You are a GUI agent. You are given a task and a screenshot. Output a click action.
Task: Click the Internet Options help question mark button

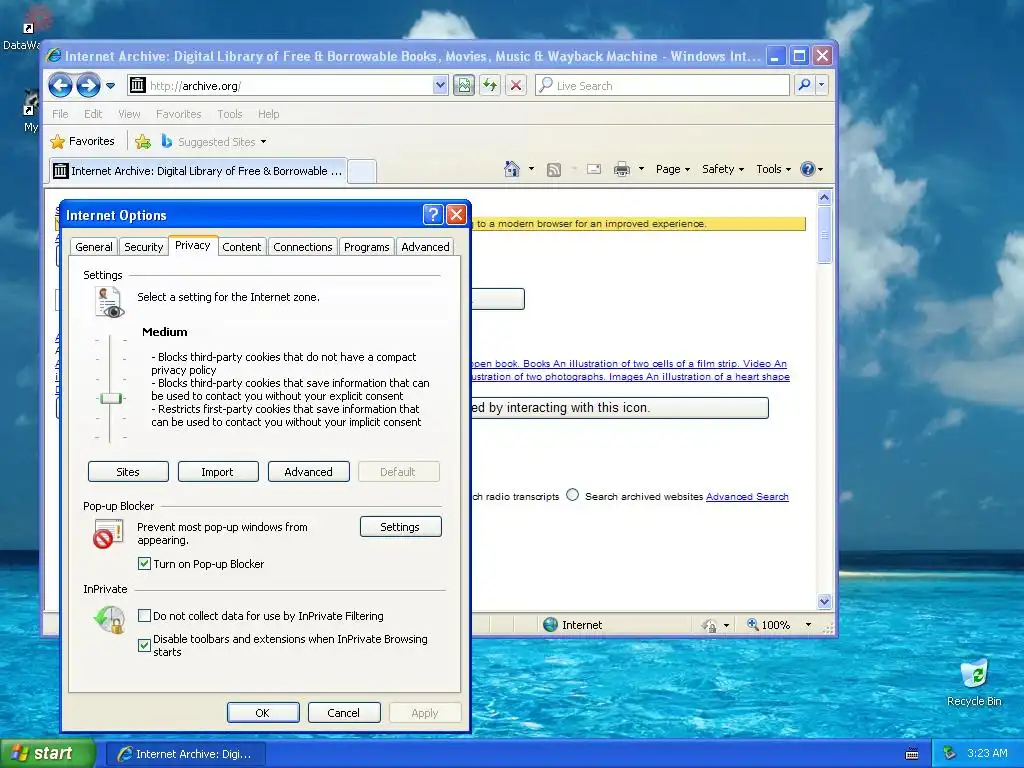click(433, 214)
